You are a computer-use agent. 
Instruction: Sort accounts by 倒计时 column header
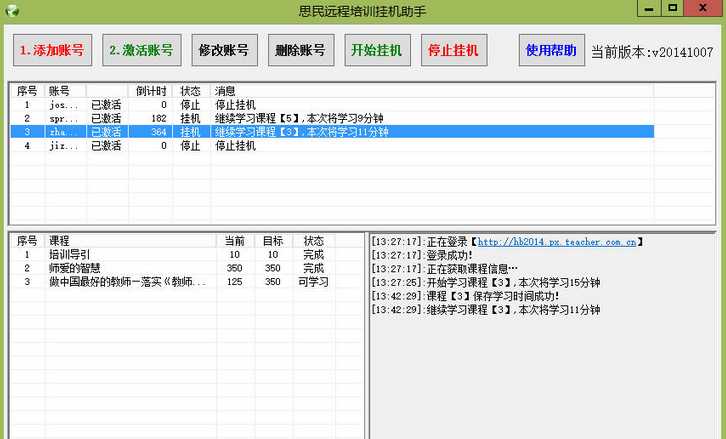tap(151, 90)
